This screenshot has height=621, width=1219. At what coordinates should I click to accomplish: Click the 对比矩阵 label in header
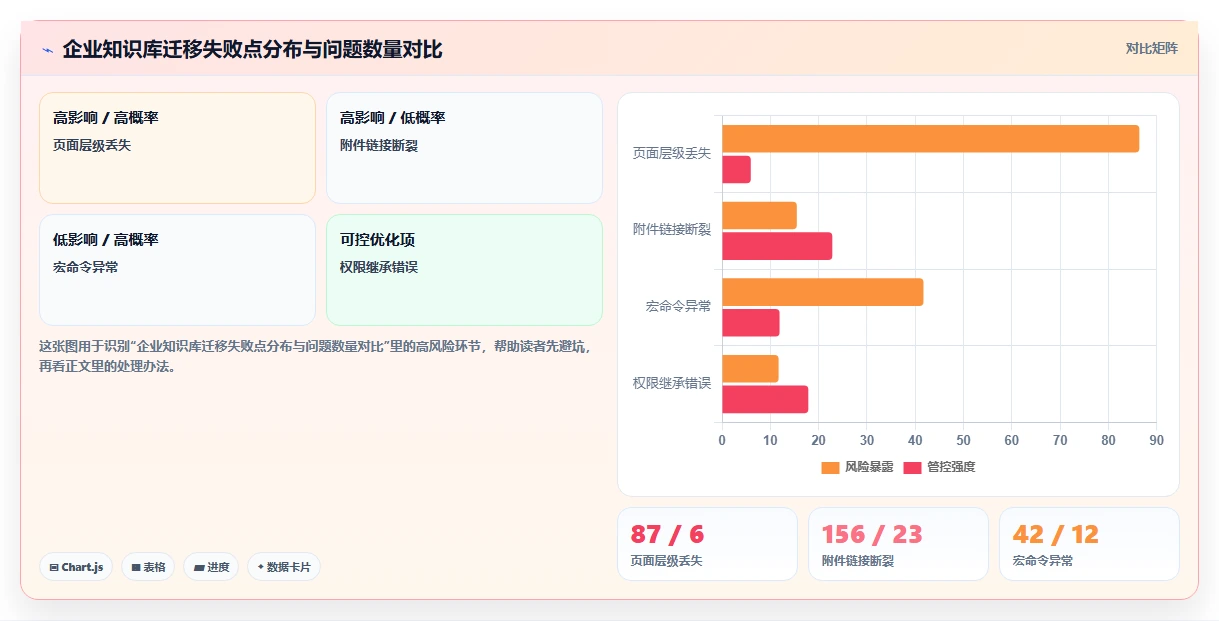(1151, 48)
